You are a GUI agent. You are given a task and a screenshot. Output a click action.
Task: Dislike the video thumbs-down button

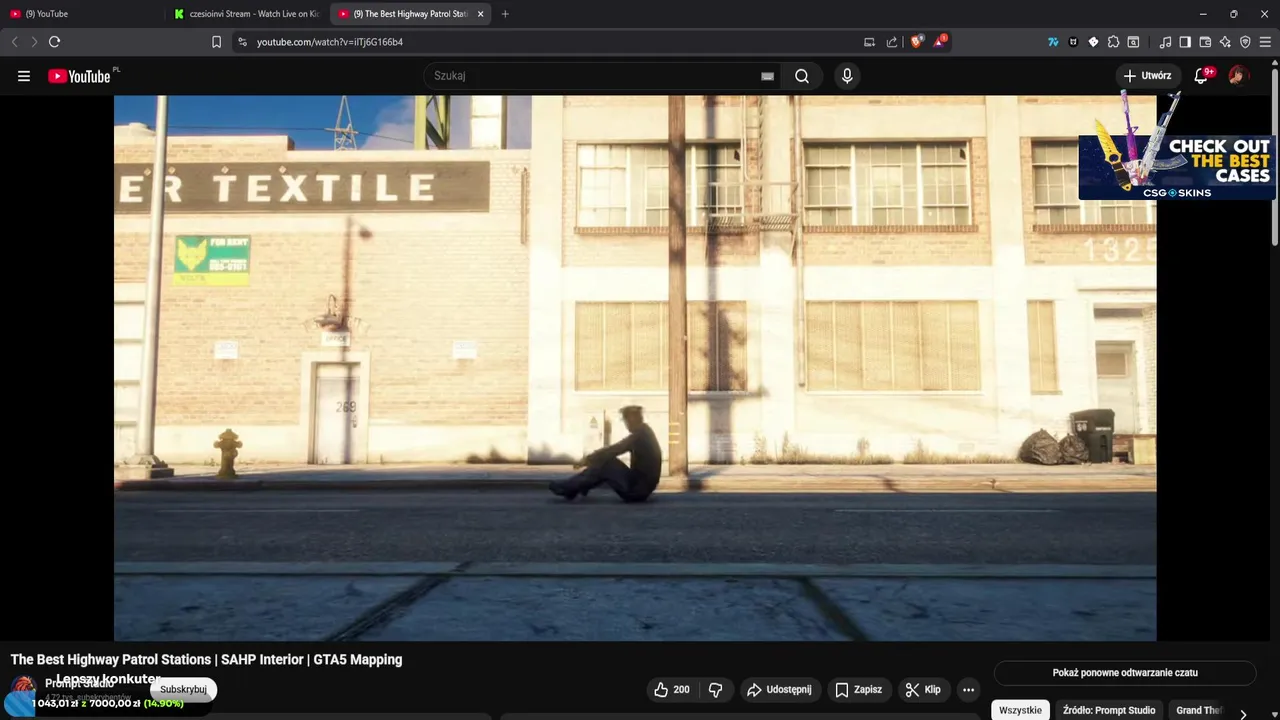point(715,690)
